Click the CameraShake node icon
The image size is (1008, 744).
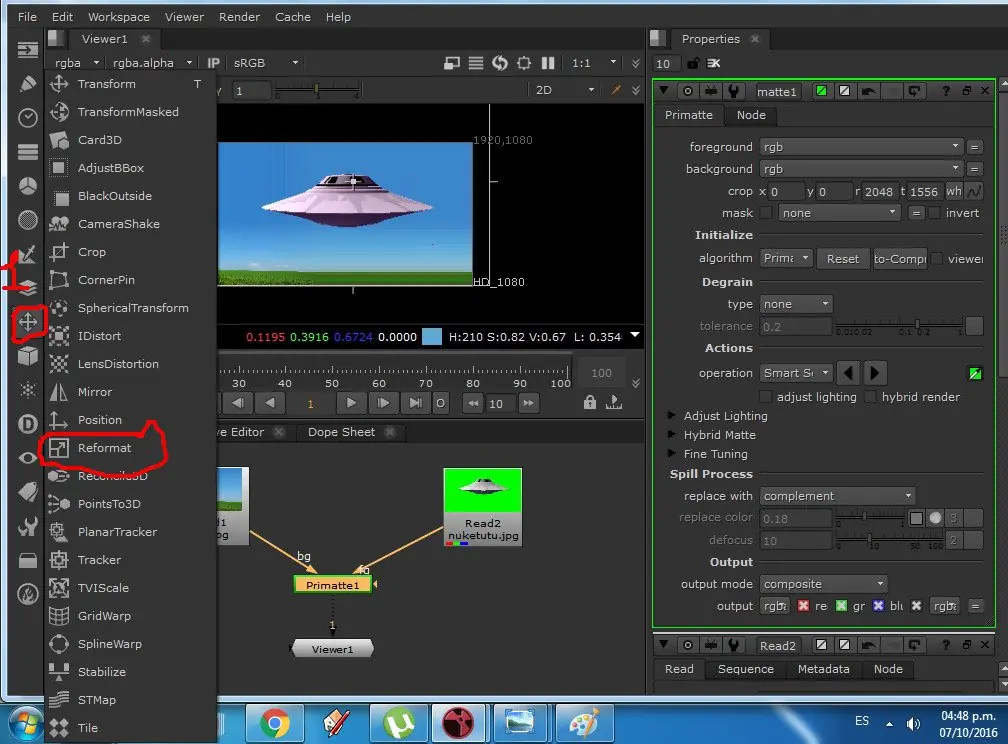click(x=59, y=224)
